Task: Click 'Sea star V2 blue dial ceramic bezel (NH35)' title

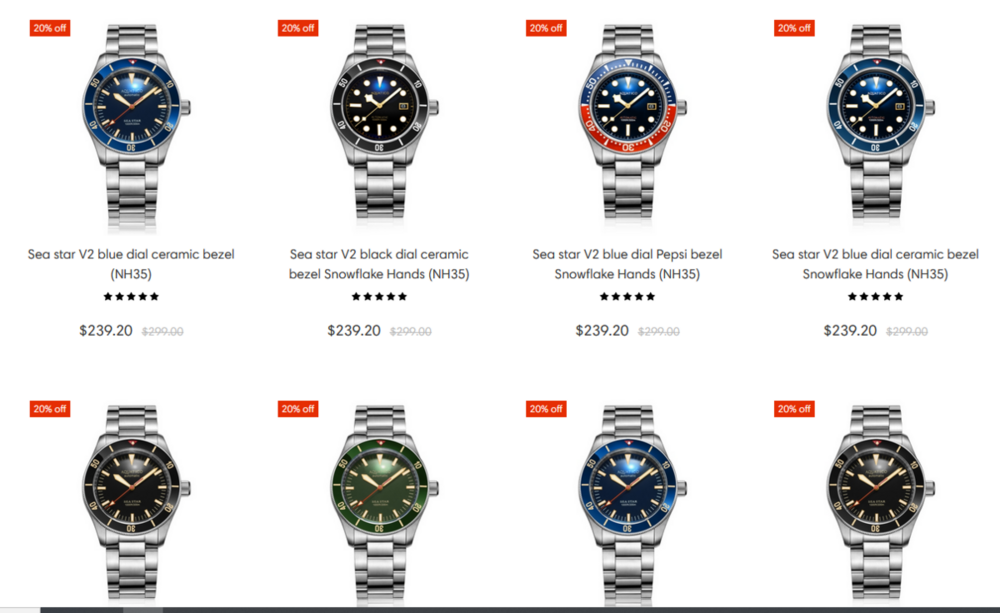Action: 131,264
